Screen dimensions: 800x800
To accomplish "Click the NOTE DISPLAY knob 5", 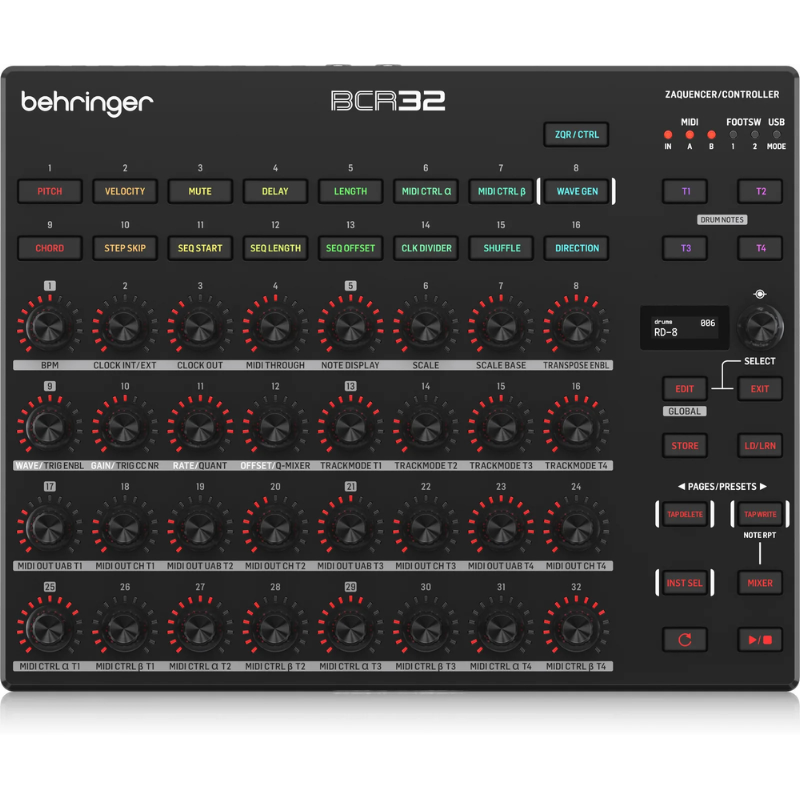I will tap(349, 326).
